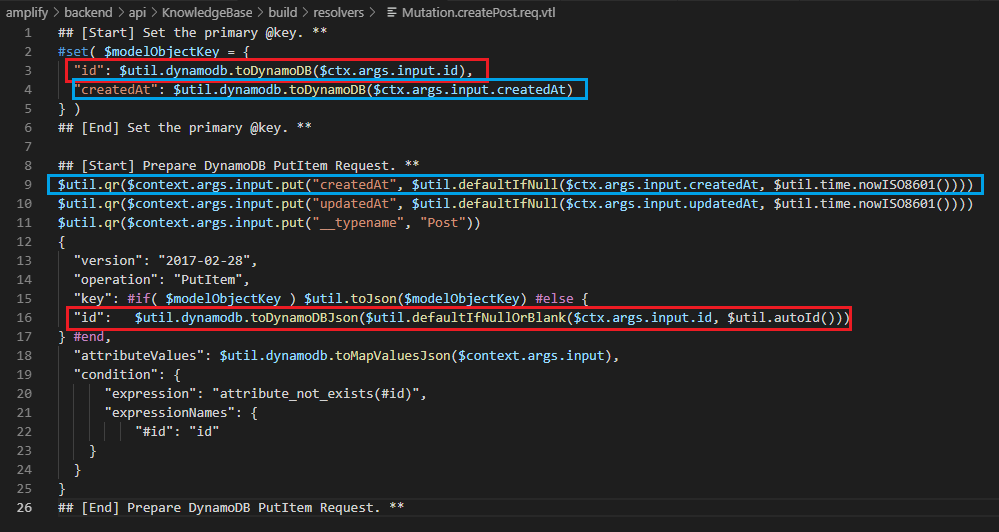The image size is (999, 532).
Task: Click line number 9 in gutter
Action: [27, 185]
